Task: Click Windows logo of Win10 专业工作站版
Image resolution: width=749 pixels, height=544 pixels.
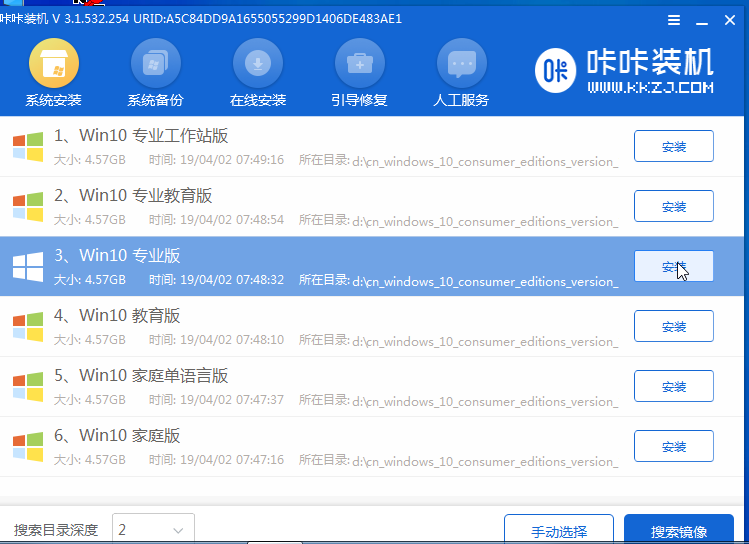Action: pyautogui.click(x=28, y=147)
